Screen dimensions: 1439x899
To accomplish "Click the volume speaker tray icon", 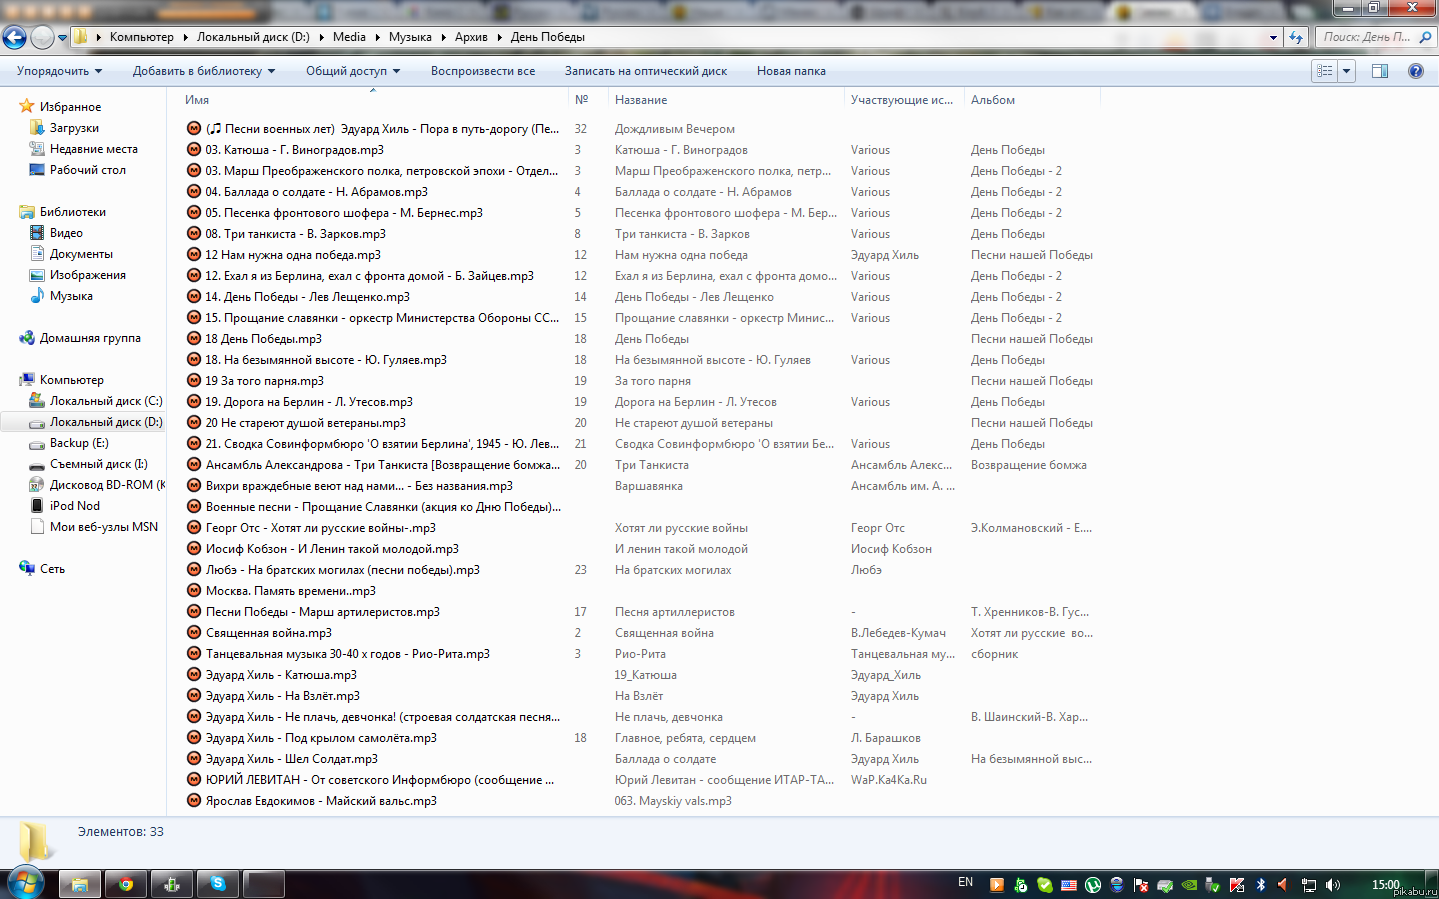I will [x=1333, y=885].
